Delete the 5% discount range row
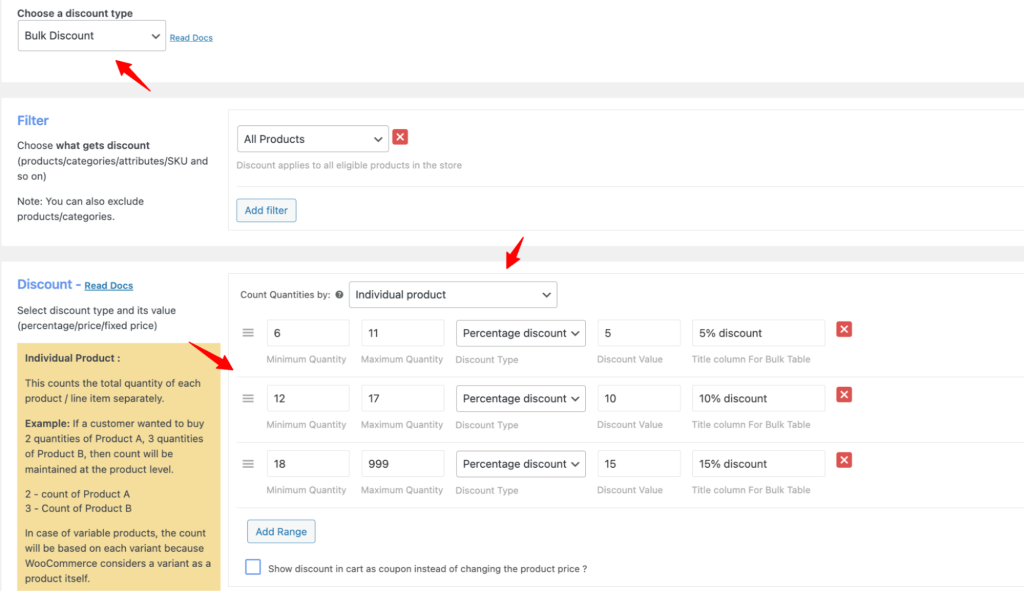 [x=844, y=330]
